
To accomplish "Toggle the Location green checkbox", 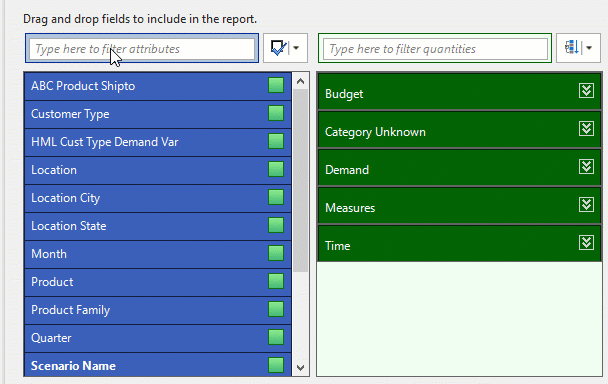I will pos(276,169).
